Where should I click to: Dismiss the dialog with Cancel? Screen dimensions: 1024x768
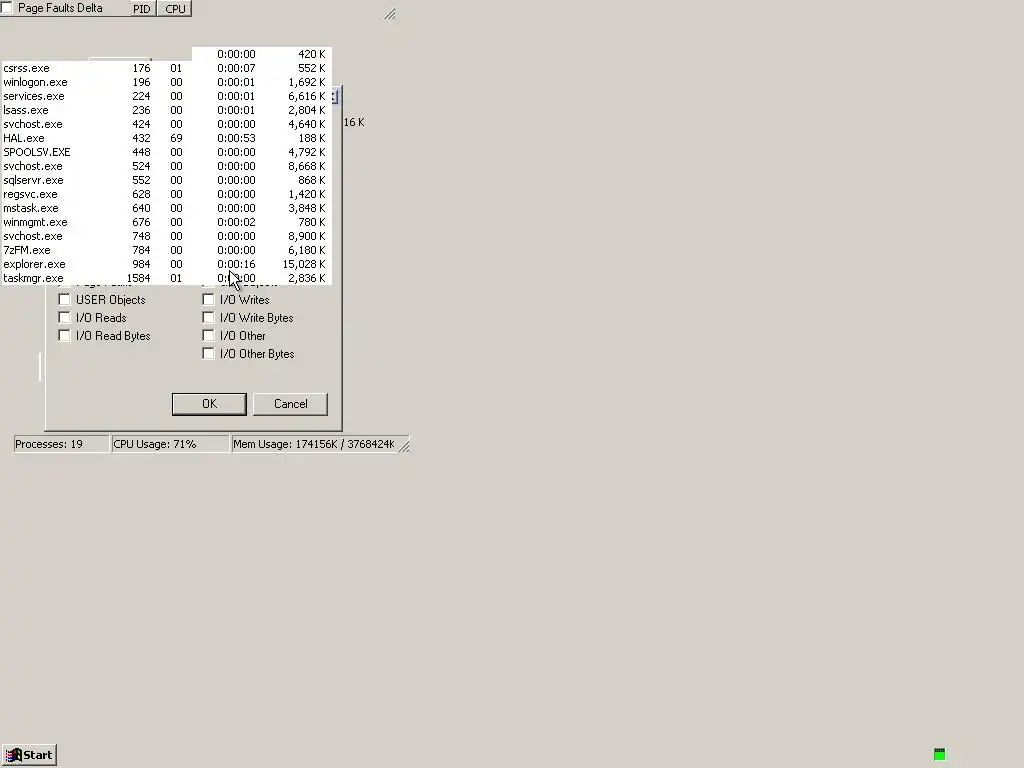click(291, 404)
